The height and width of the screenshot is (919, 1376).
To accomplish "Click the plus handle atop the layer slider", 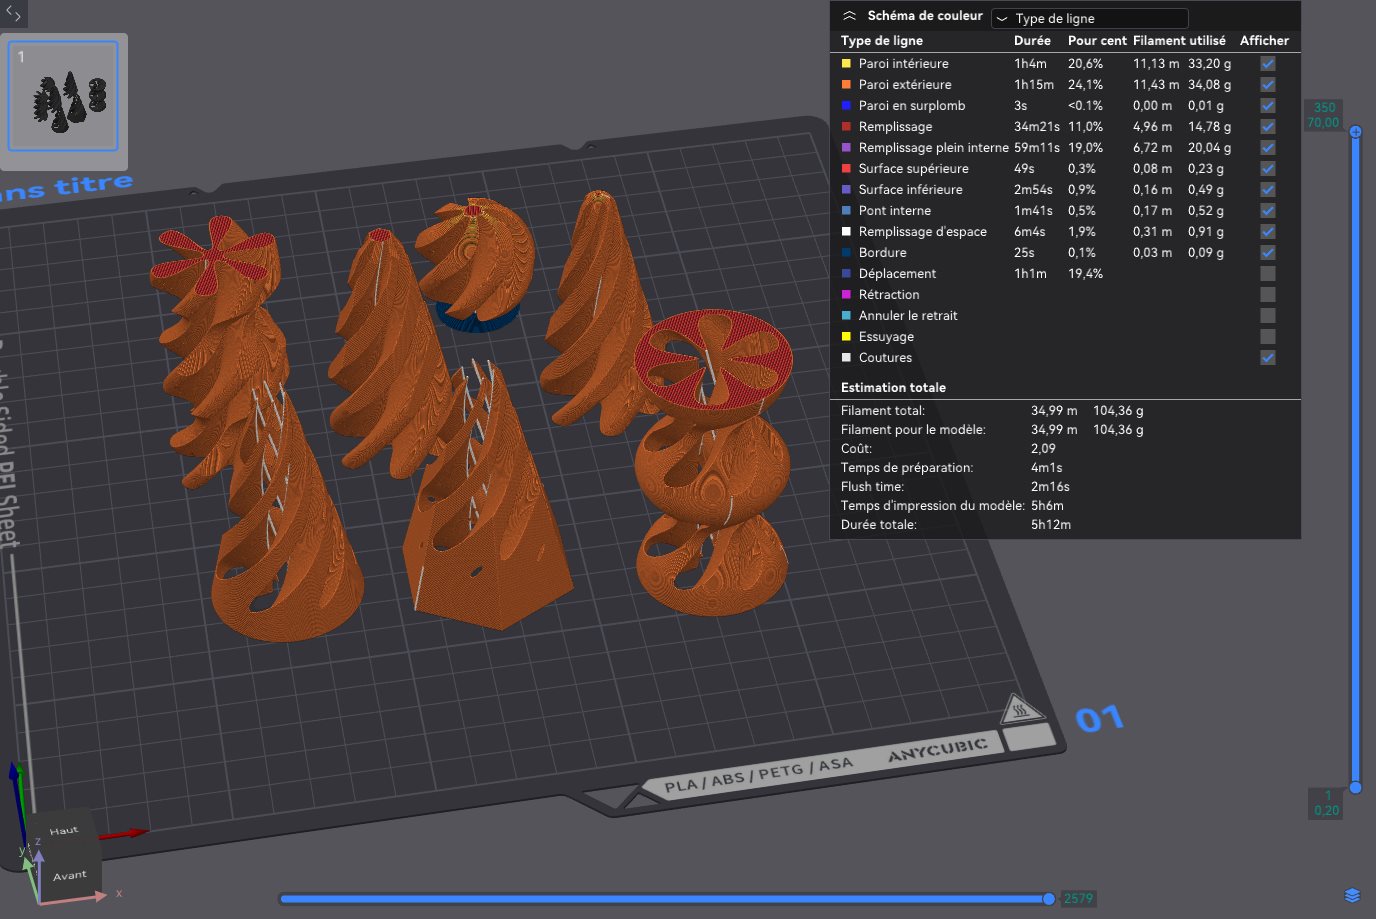I will [x=1355, y=132].
